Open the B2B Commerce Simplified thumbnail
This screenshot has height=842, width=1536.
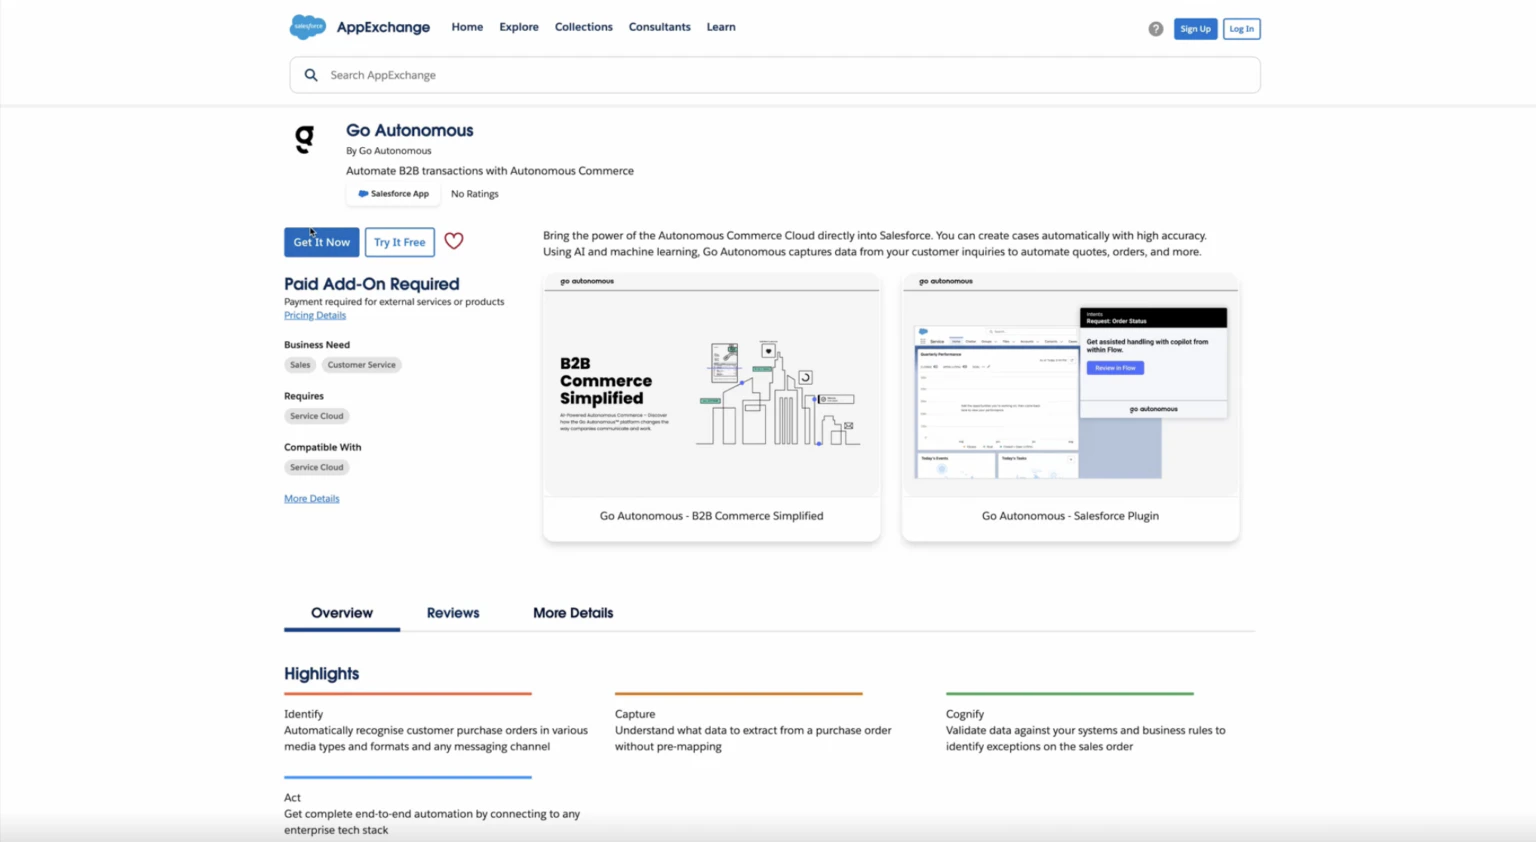(712, 385)
